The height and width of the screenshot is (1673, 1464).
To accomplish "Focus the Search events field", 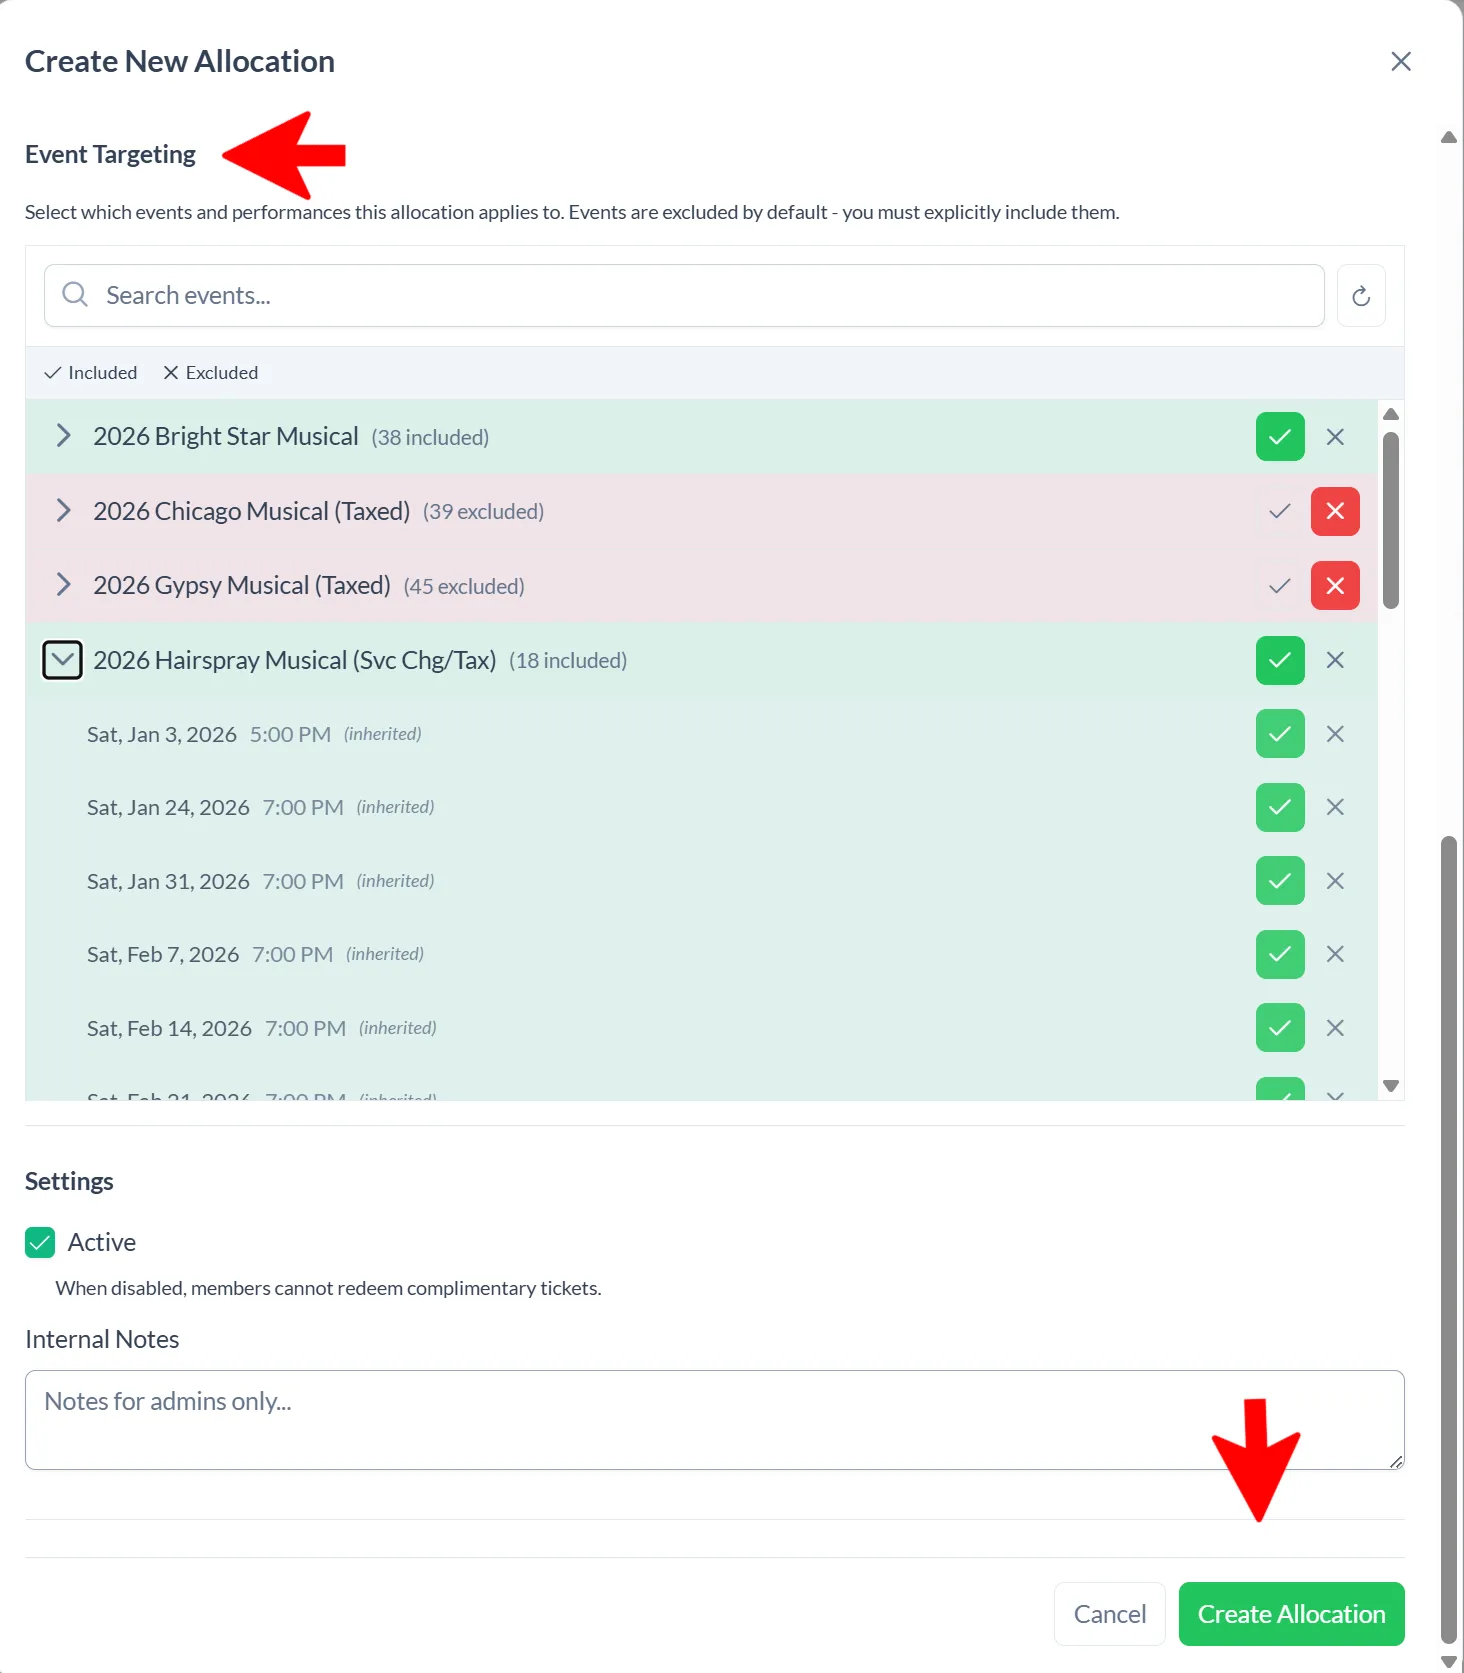I will (x=684, y=296).
